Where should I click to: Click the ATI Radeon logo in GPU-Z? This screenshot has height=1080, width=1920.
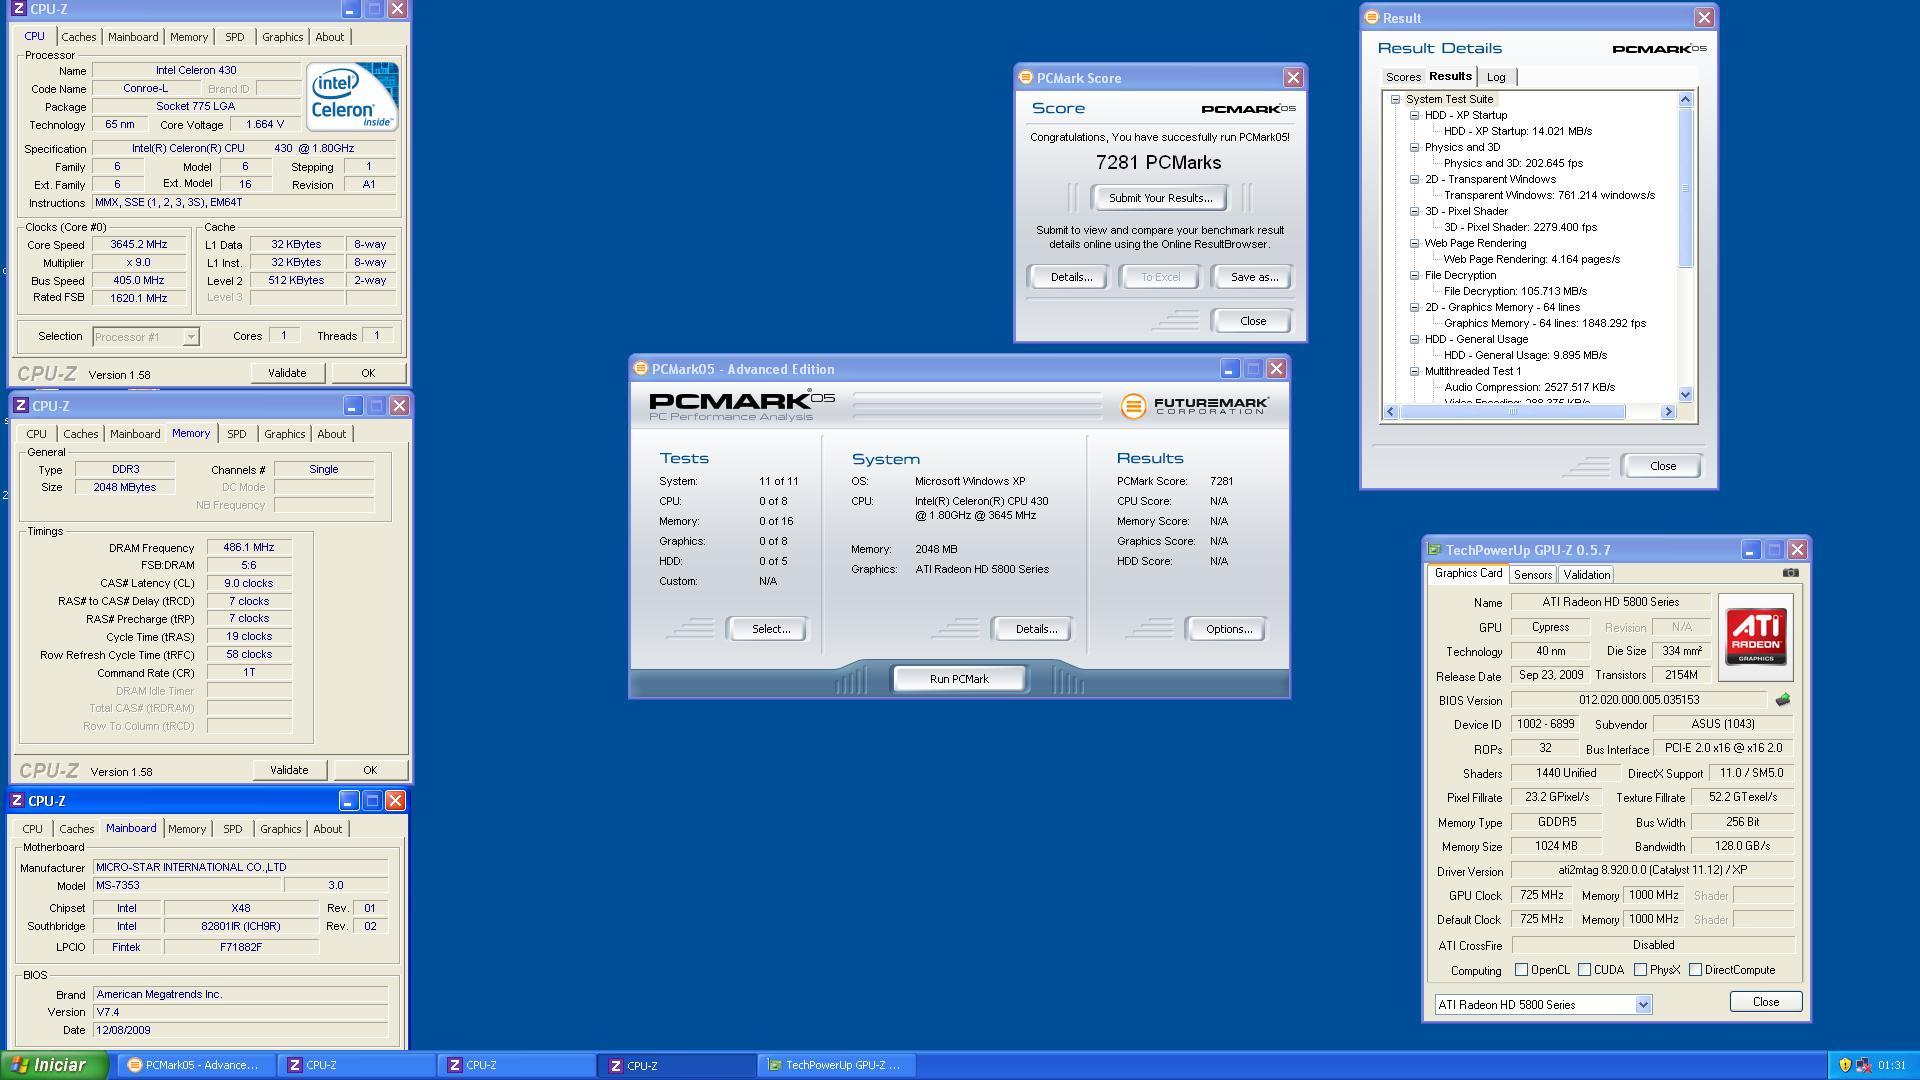(1756, 637)
